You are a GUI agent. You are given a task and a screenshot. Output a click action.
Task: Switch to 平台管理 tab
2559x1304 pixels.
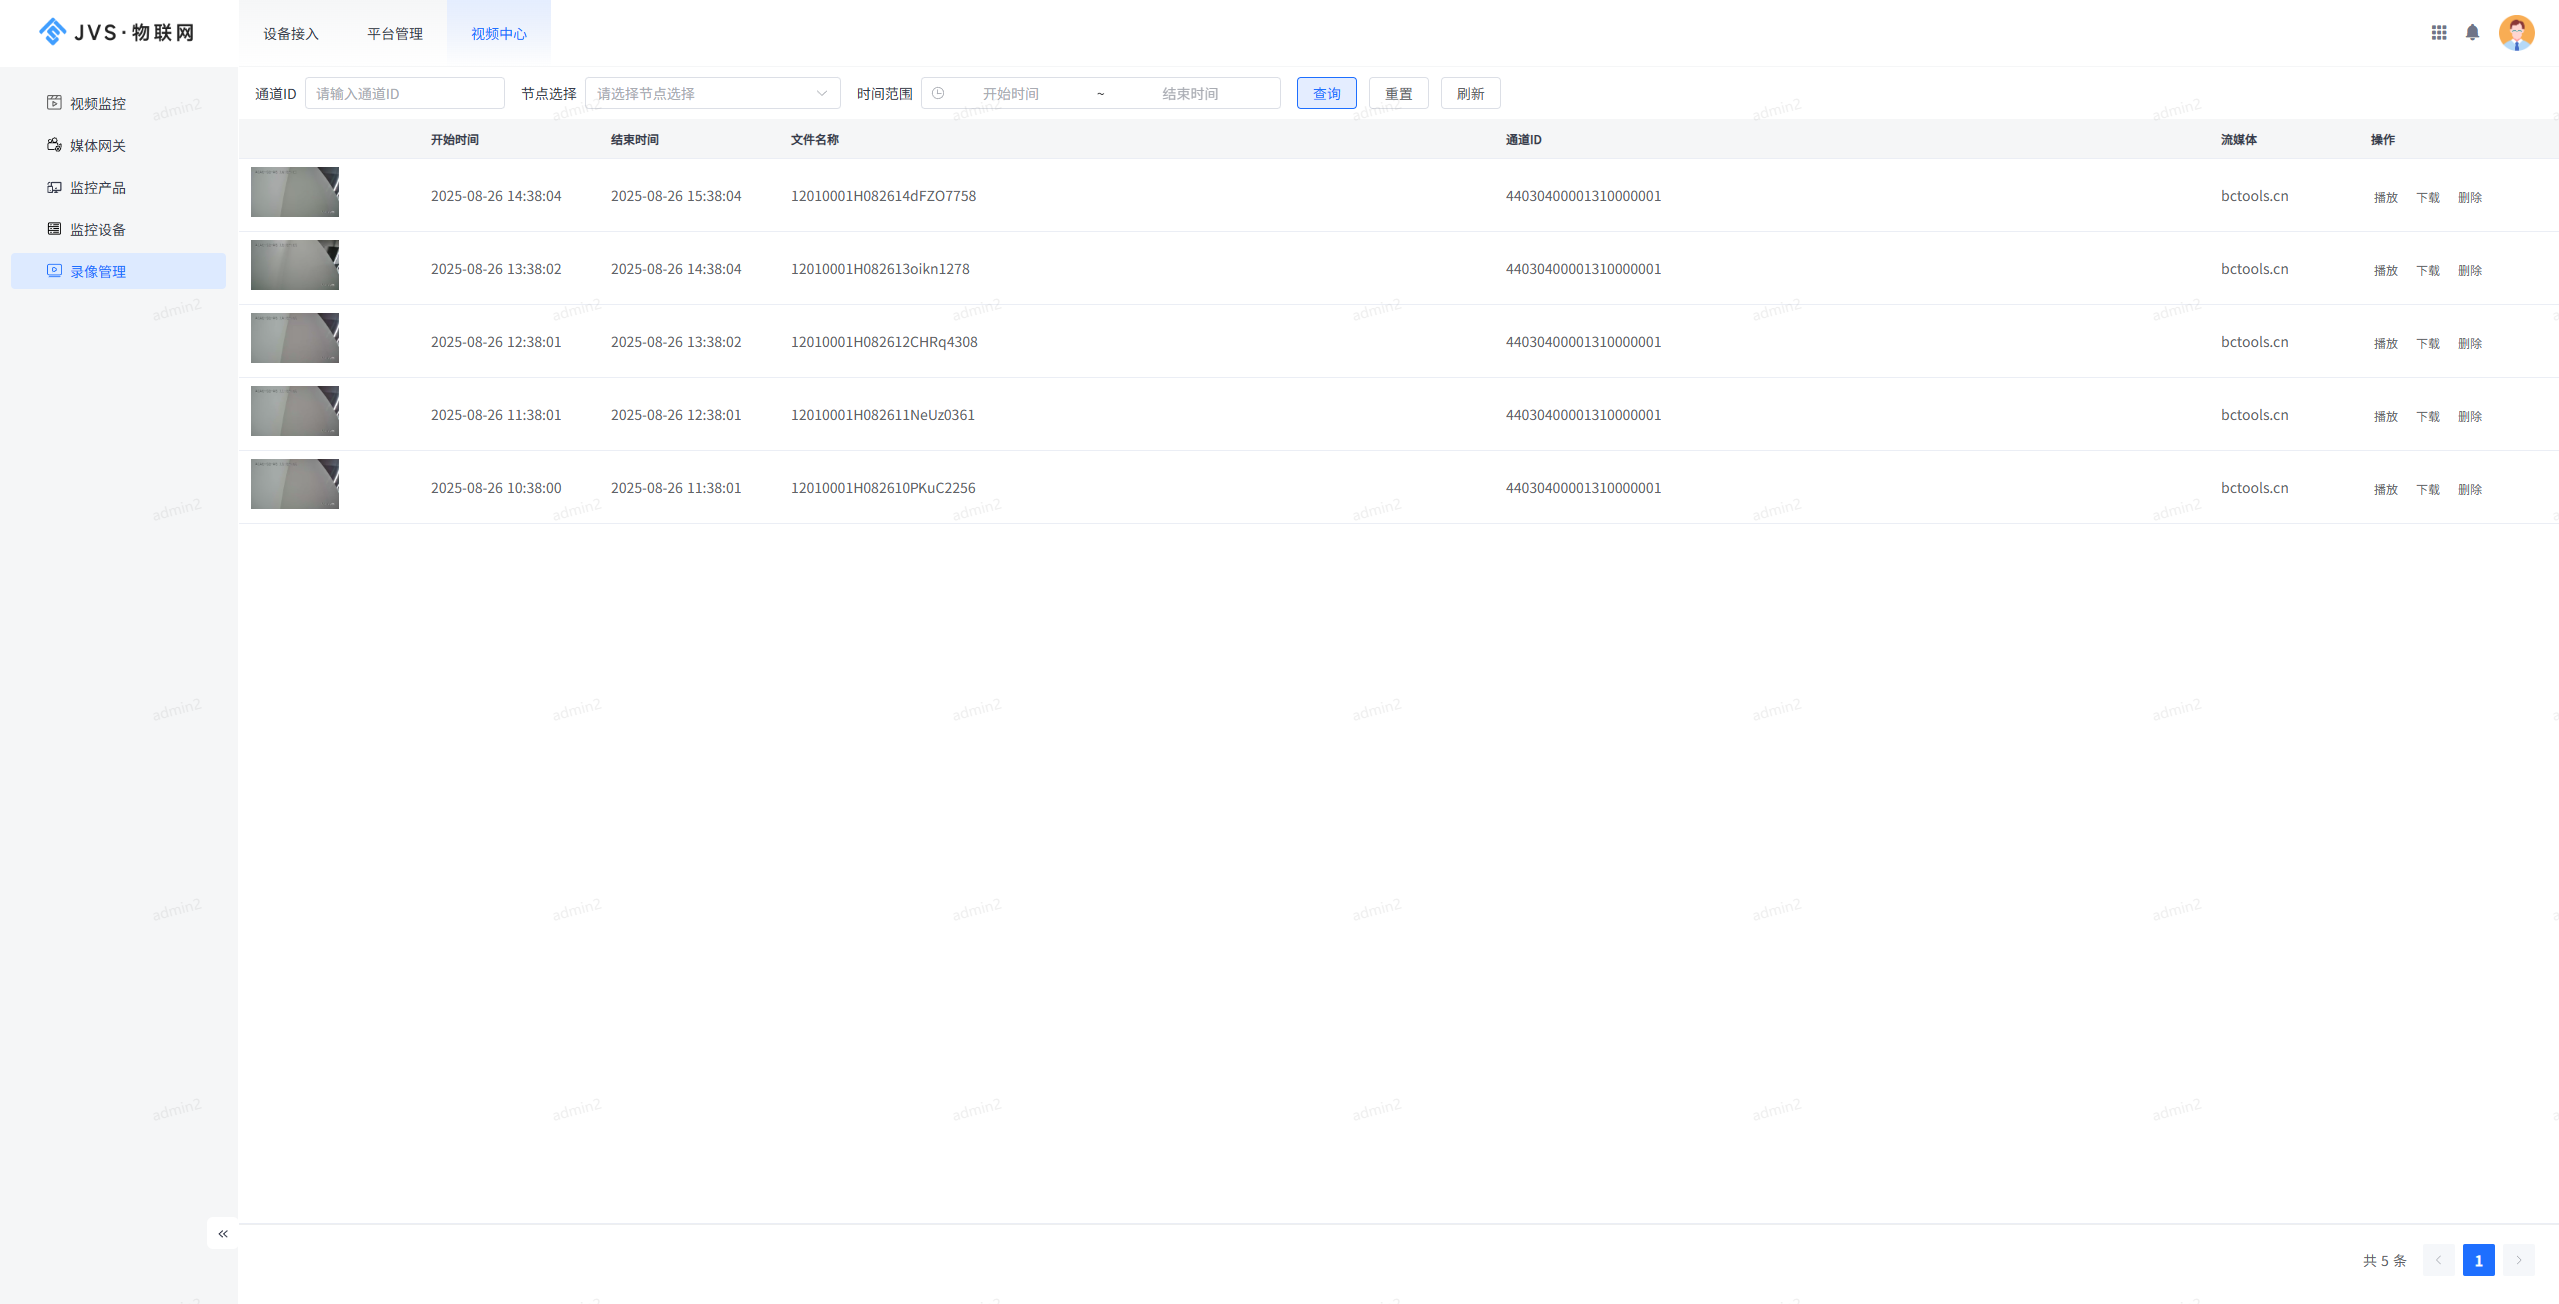[395, 34]
